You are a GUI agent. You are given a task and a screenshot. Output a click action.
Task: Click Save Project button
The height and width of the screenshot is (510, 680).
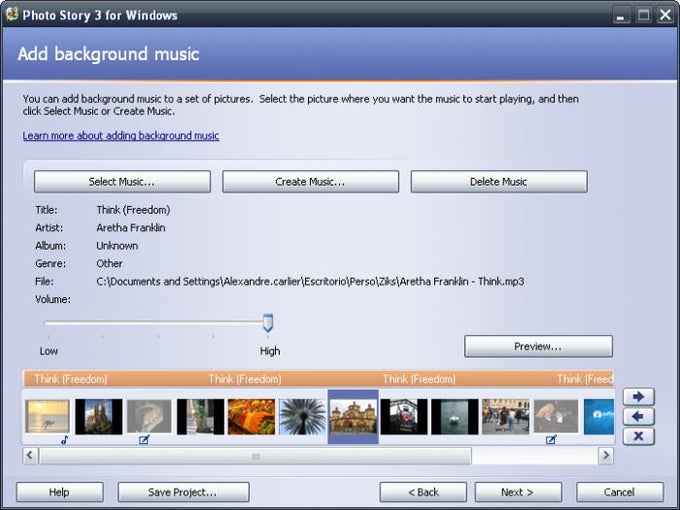pos(183,492)
